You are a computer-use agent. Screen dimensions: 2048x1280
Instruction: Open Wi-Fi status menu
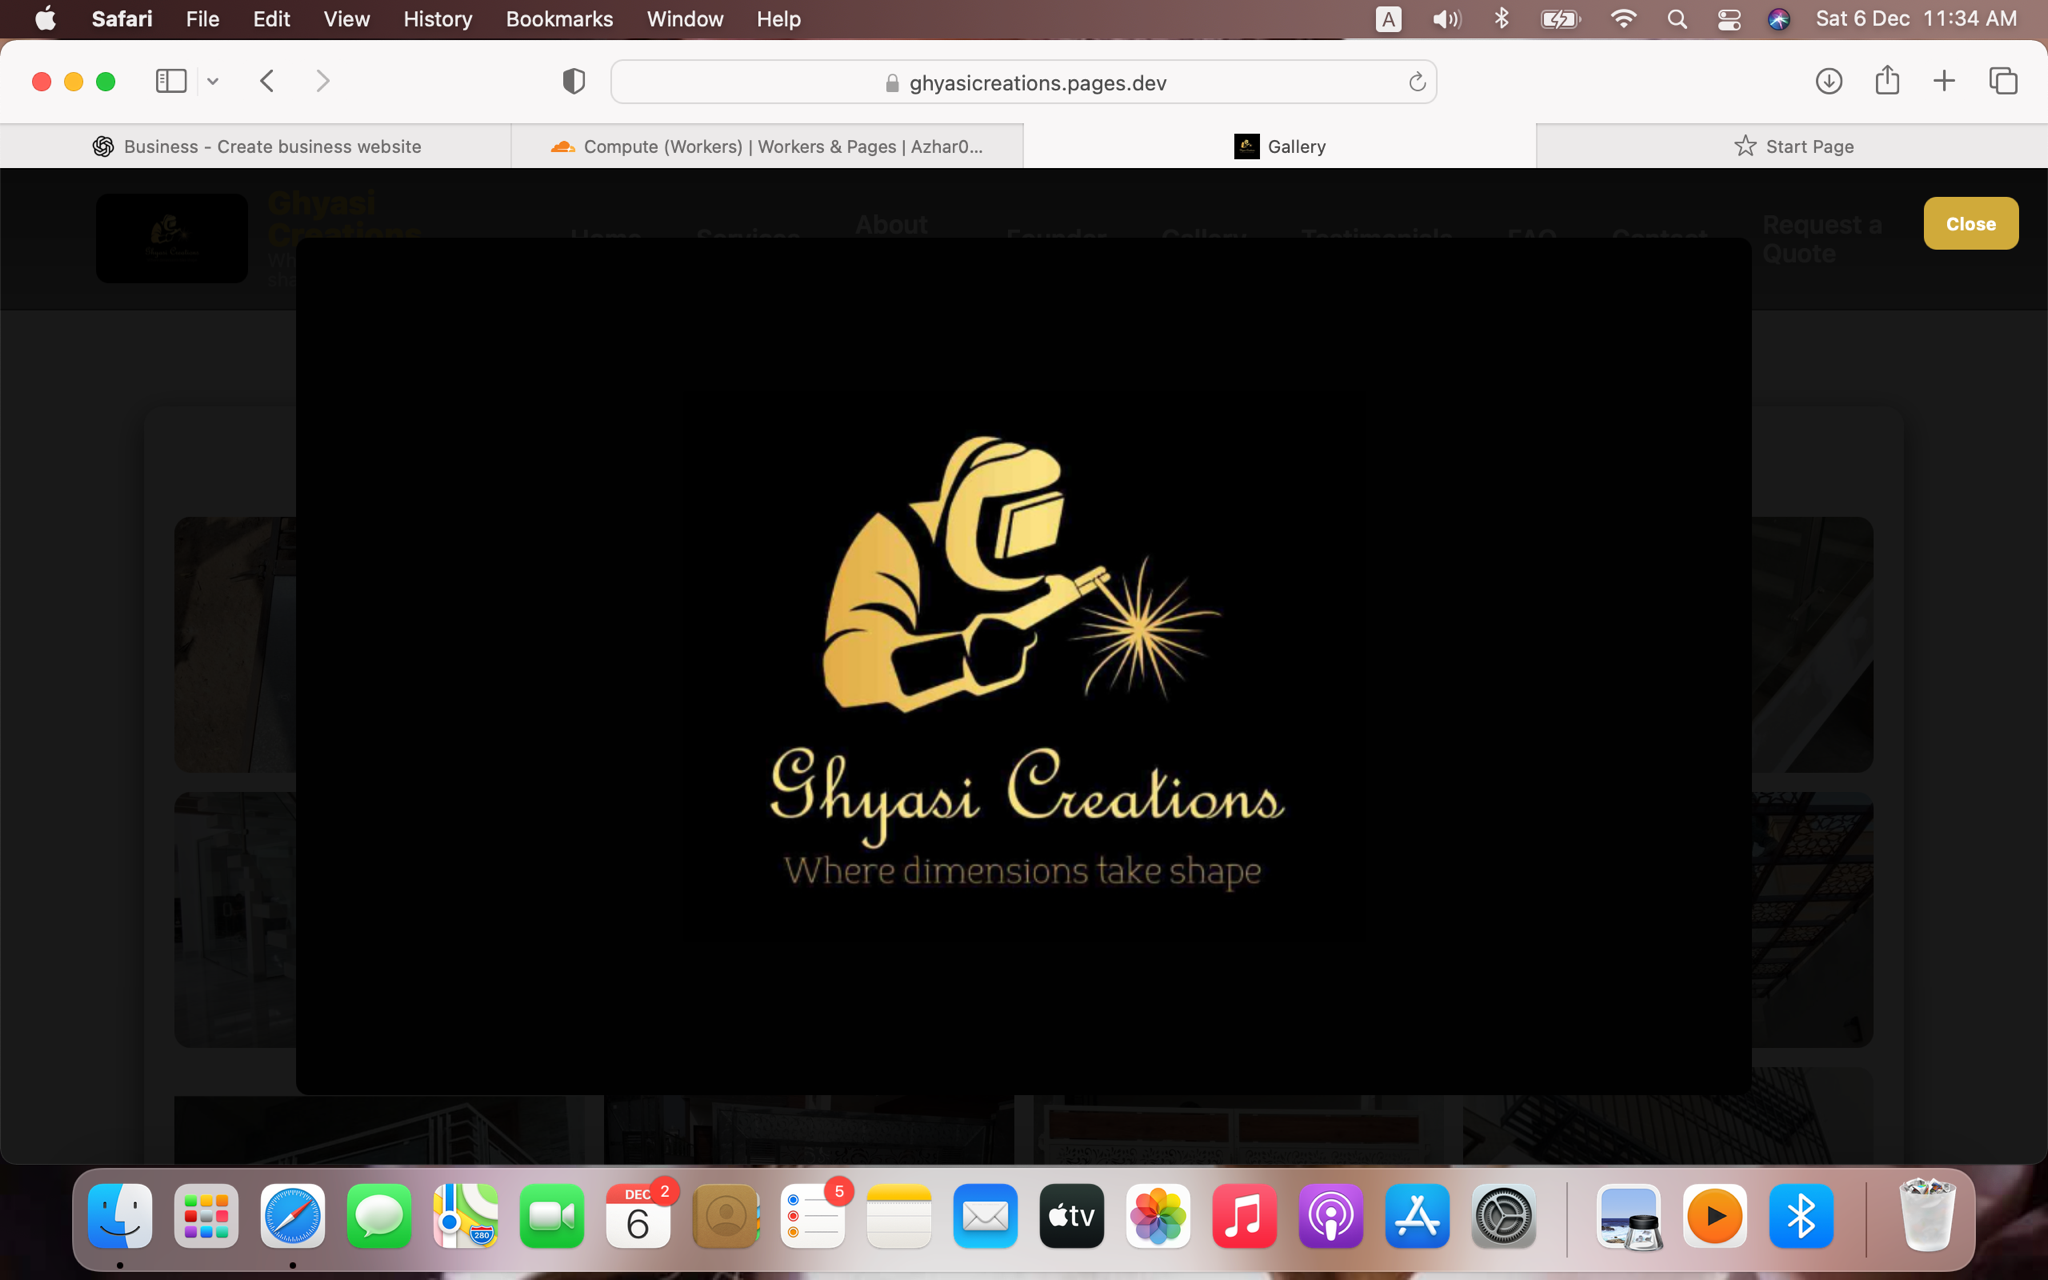point(1623,19)
